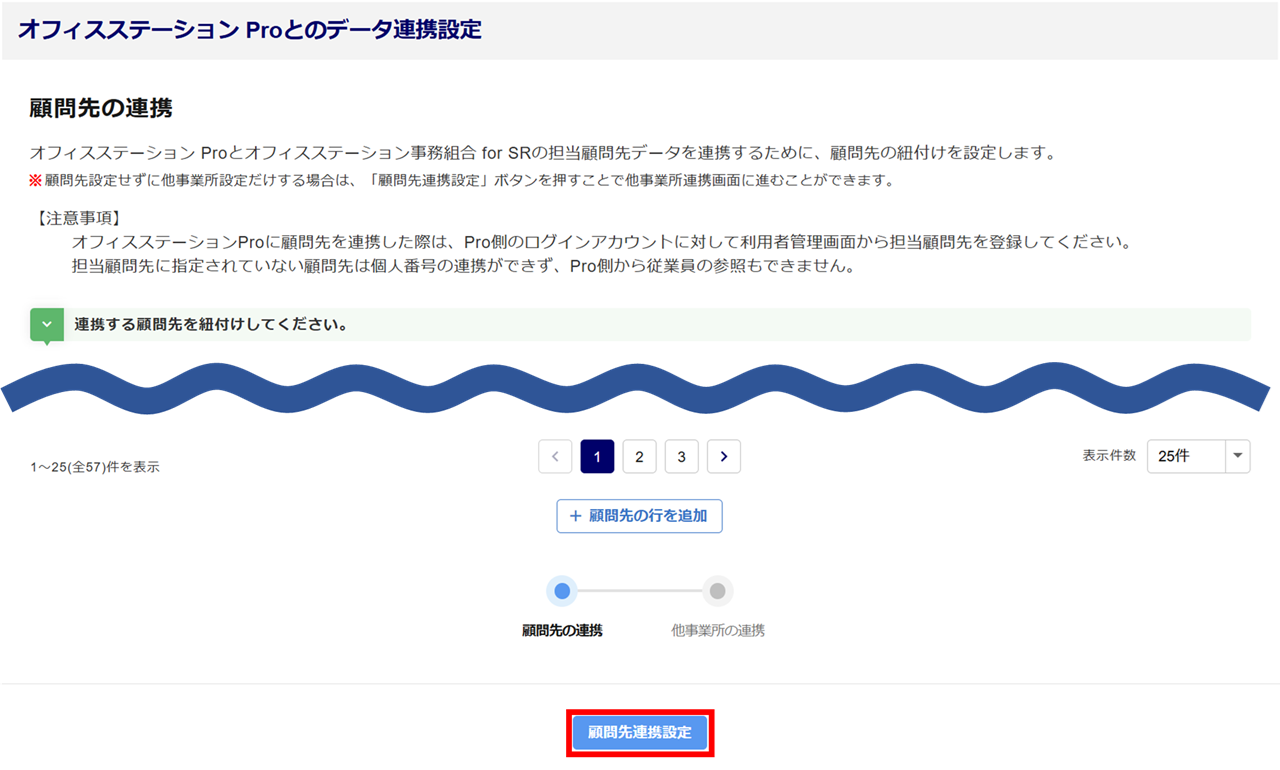Click the 顧問先の連携 step label
The height and width of the screenshot is (770, 1280).
coord(562,631)
